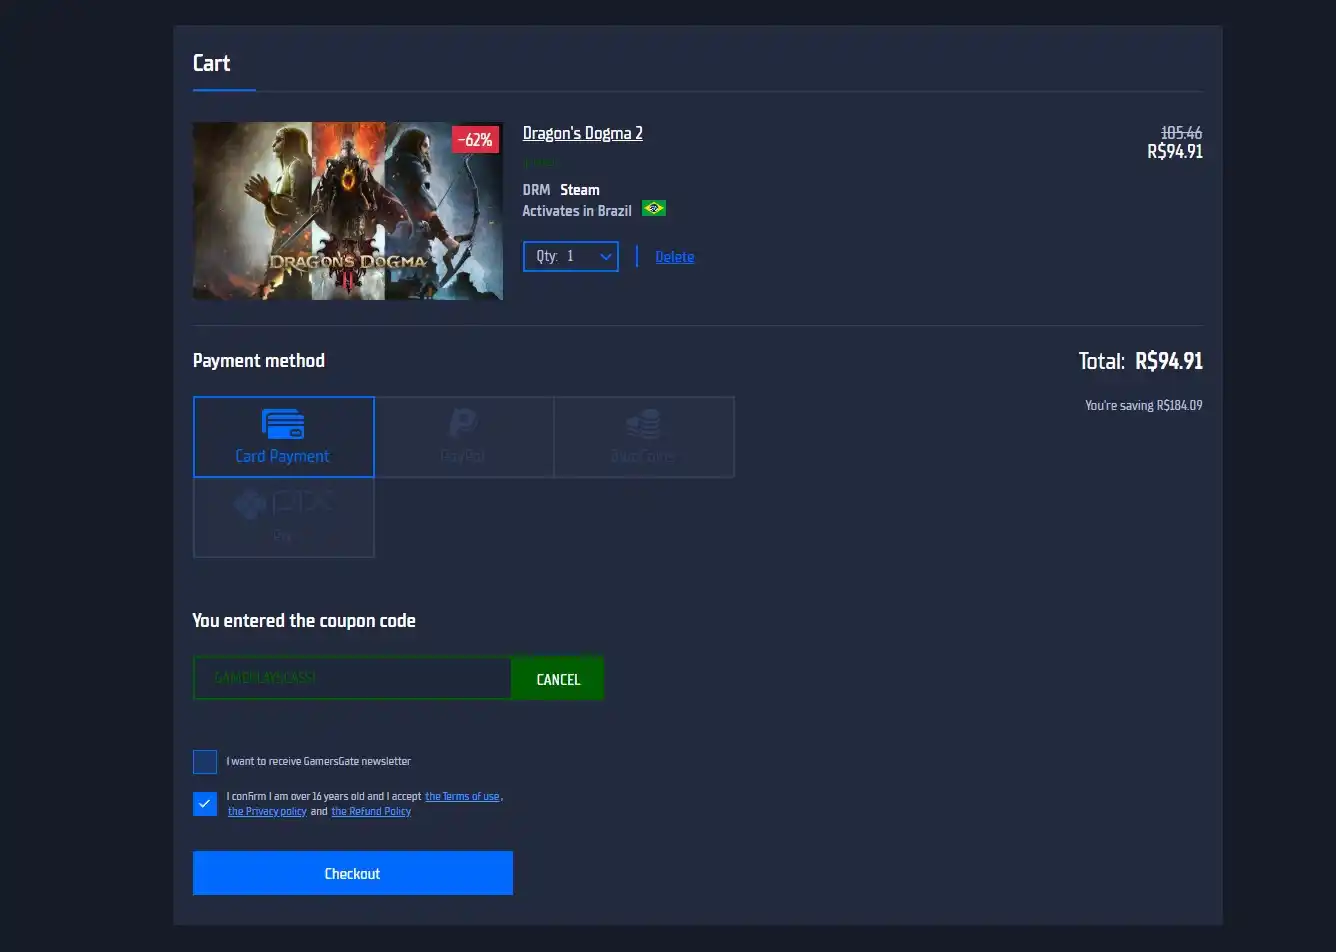
Task: Click the Brazil flag icon
Action: point(654,209)
